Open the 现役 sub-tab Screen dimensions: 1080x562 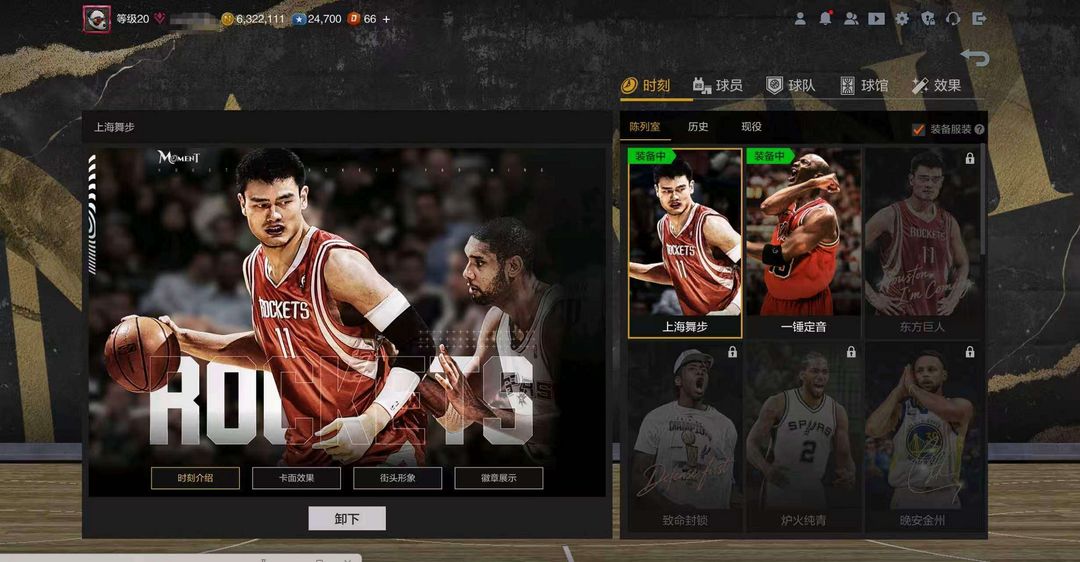[x=751, y=127]
